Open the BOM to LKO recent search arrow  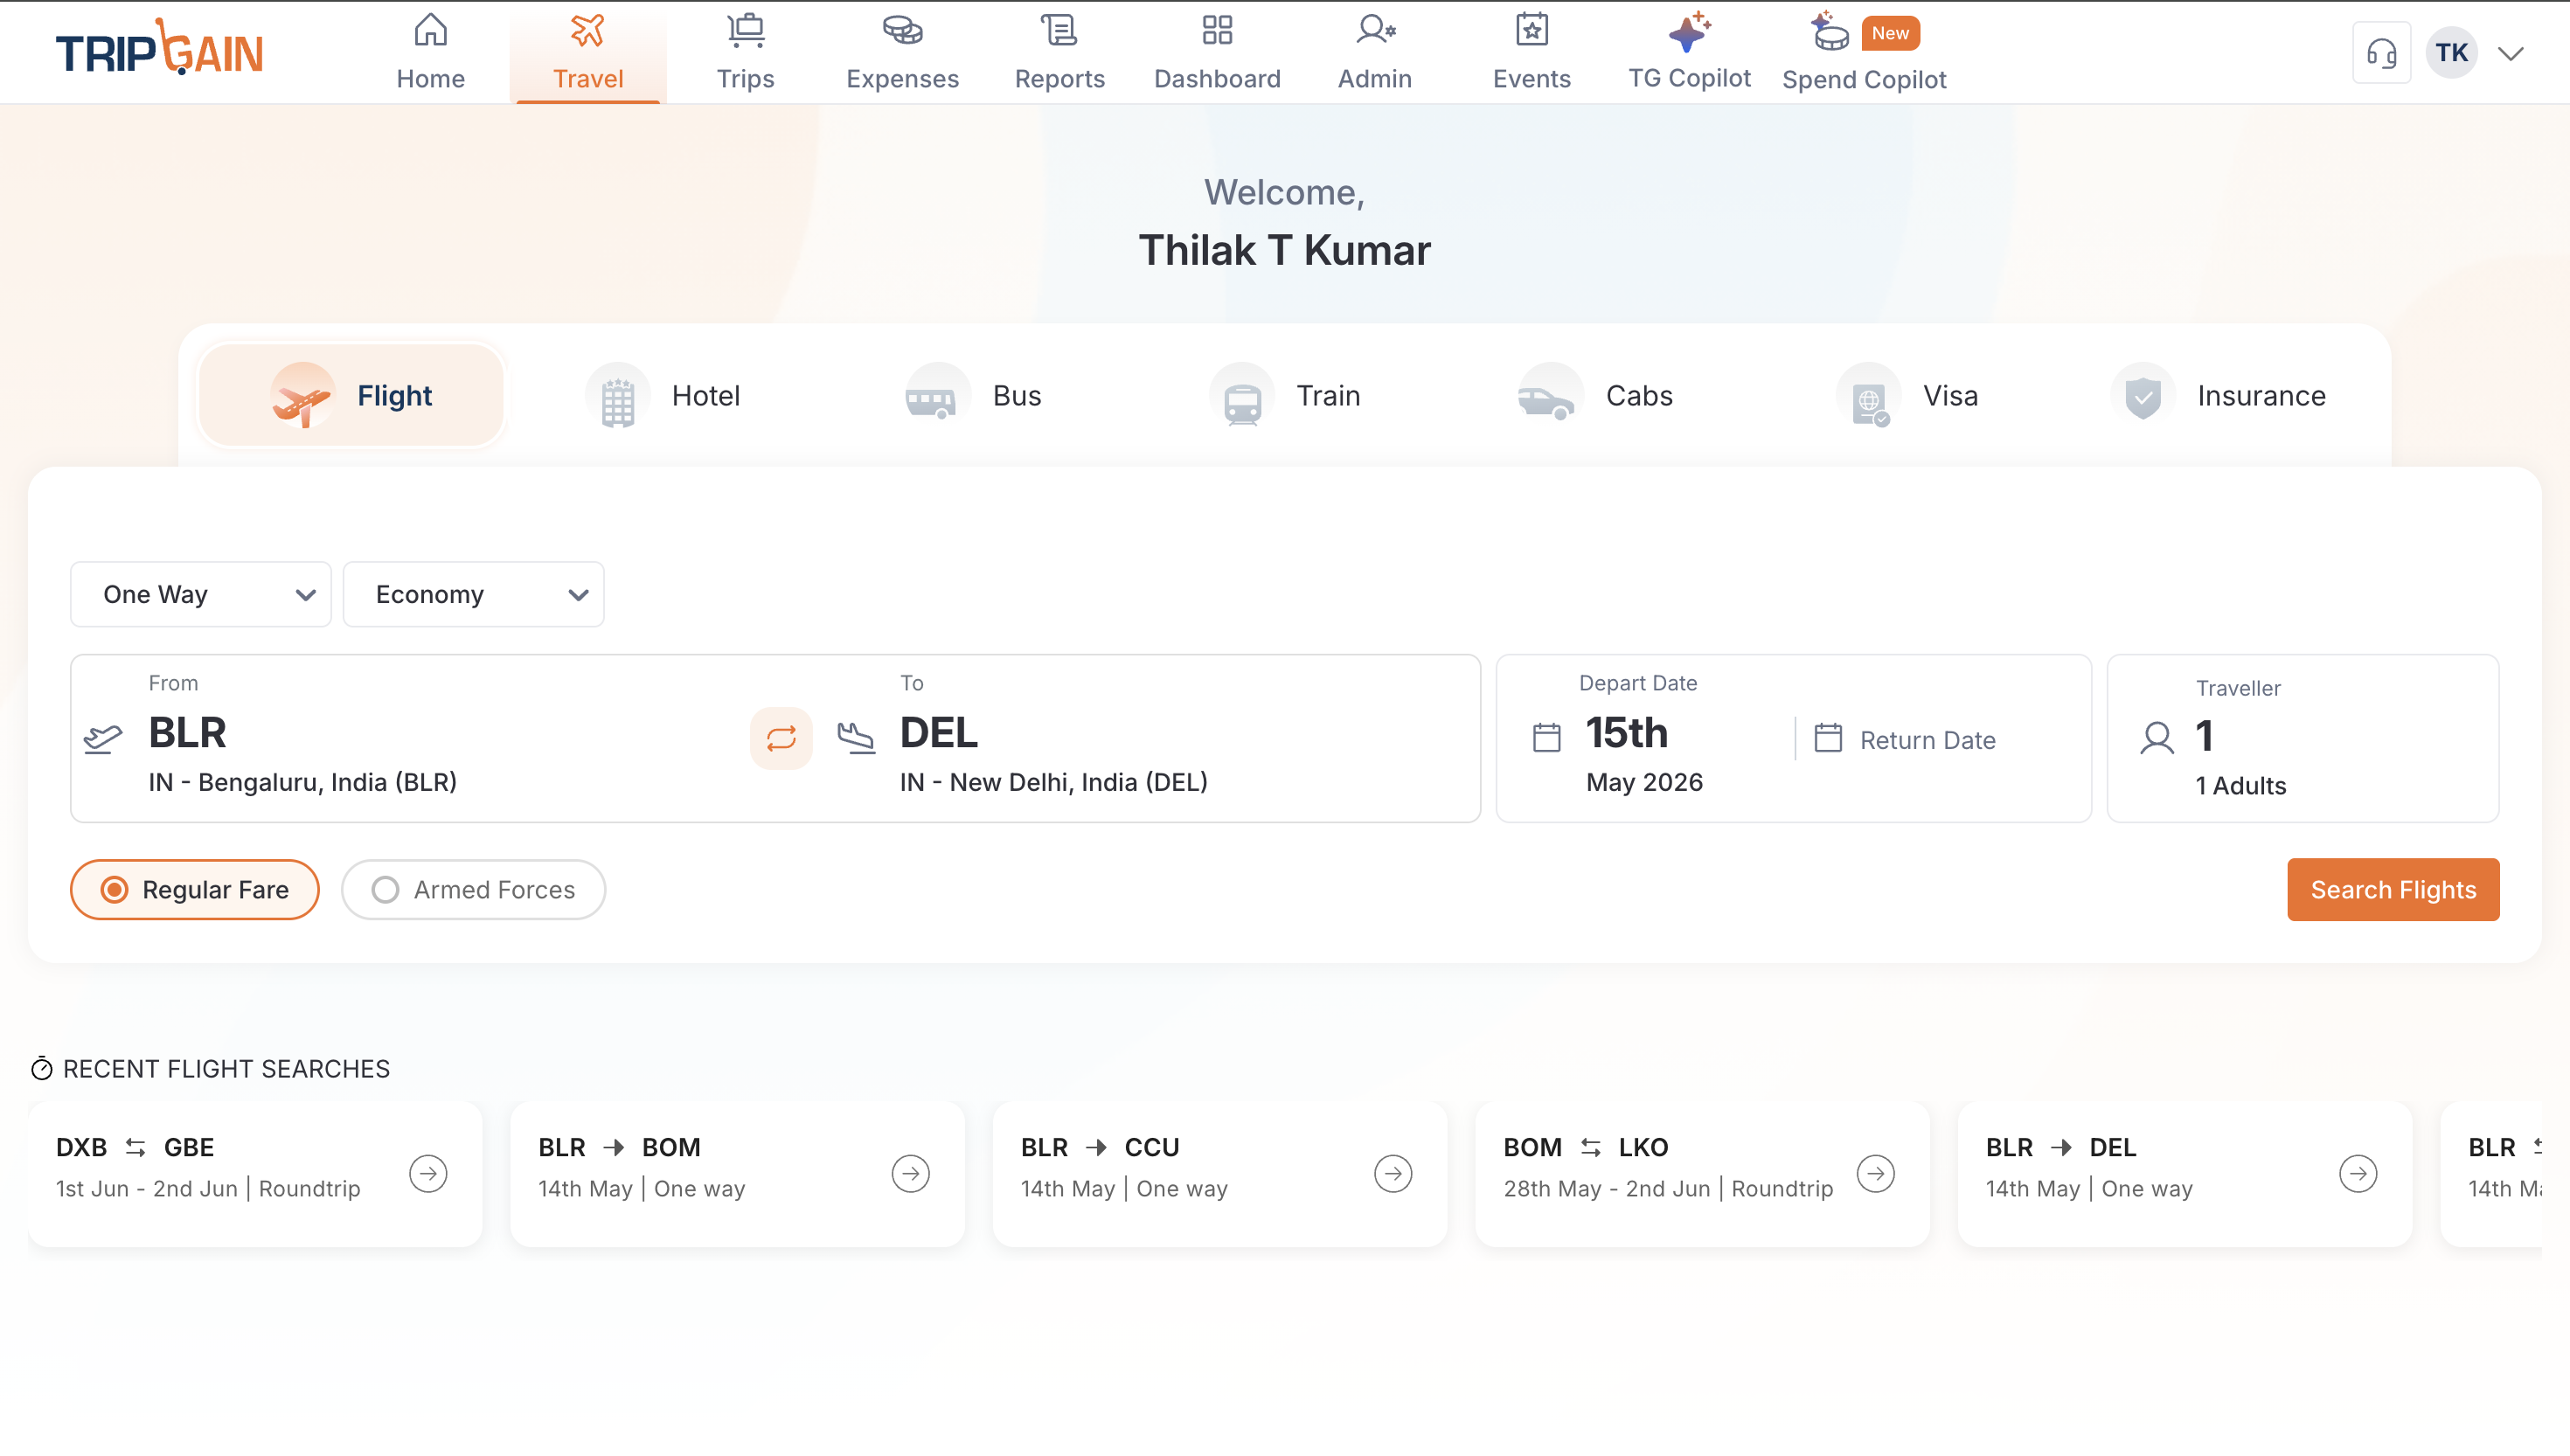[x=1876, y=1173]
